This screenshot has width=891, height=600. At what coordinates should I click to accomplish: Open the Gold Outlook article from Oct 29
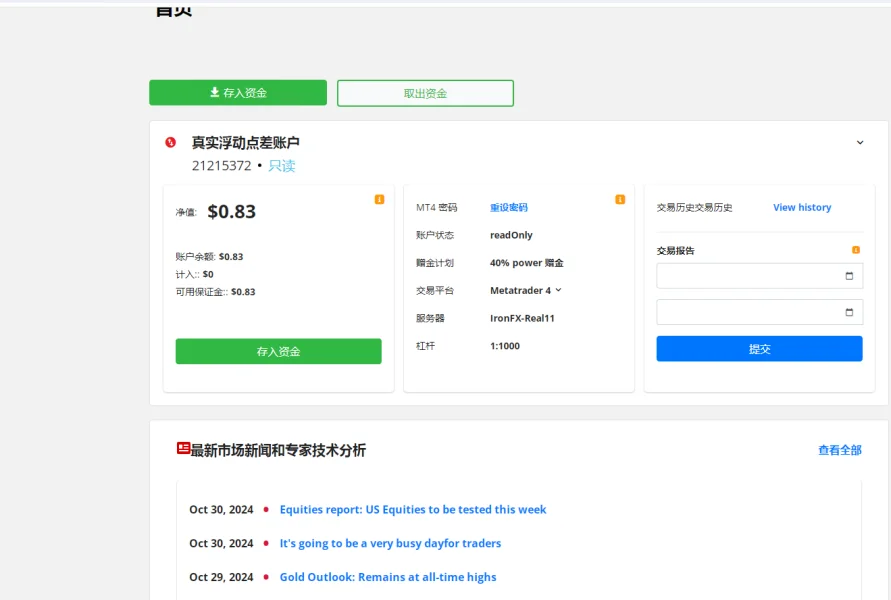[388, 577]
